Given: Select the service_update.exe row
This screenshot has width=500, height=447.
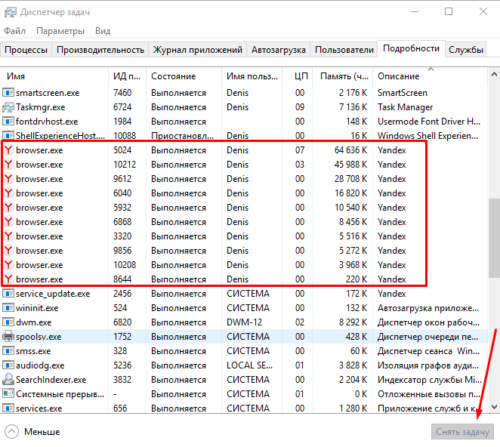Looking at the screenshot, I should click(x=244, y=294).
